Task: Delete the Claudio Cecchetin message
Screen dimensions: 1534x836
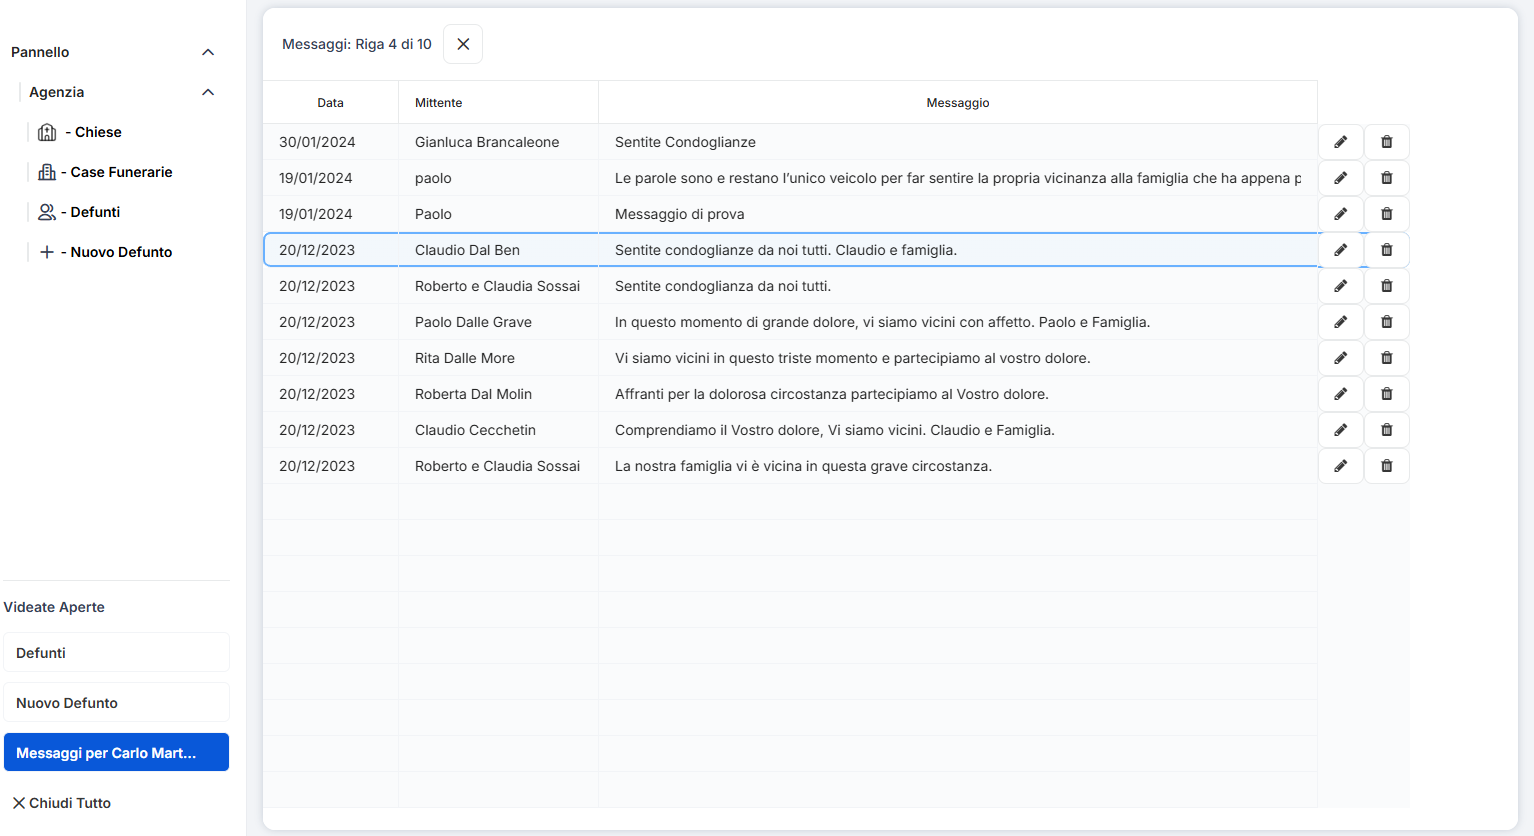Action: (x=1386, y=430)
